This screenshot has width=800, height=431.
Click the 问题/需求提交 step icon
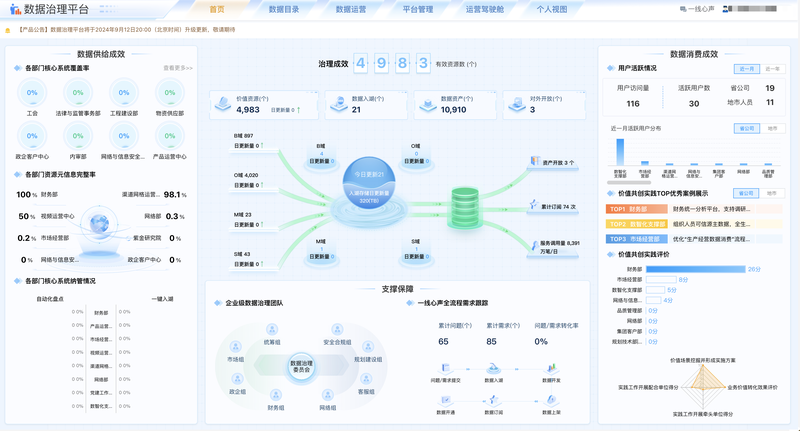445,368
